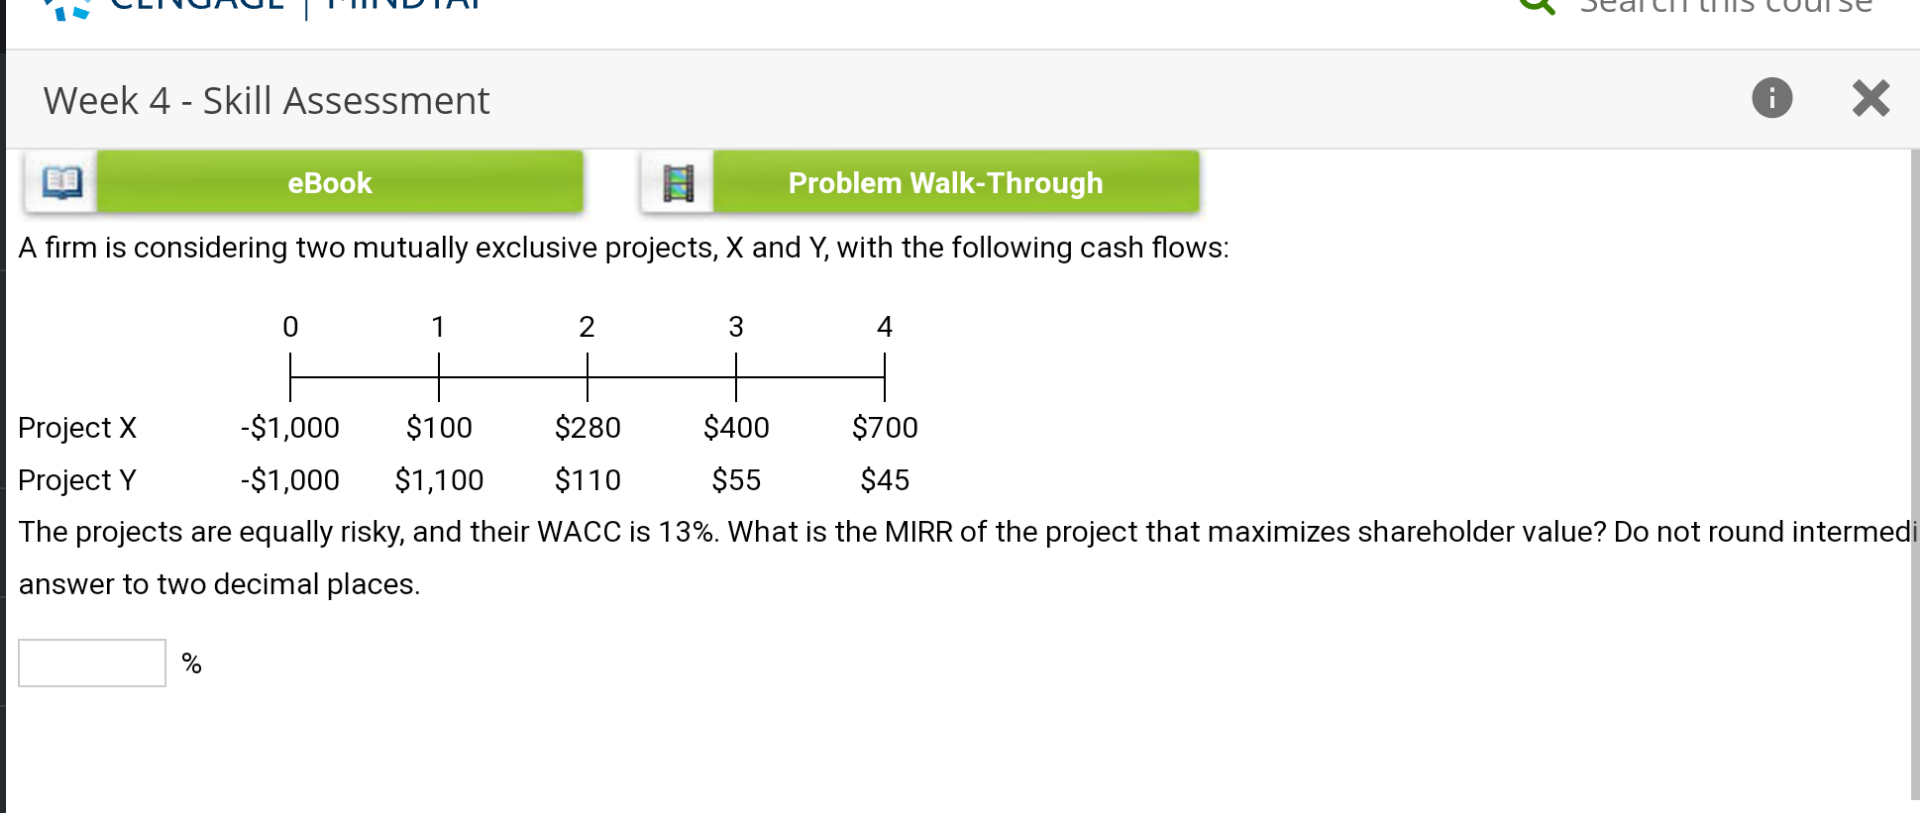Click the CENGAGE brand text

point(200,4)
